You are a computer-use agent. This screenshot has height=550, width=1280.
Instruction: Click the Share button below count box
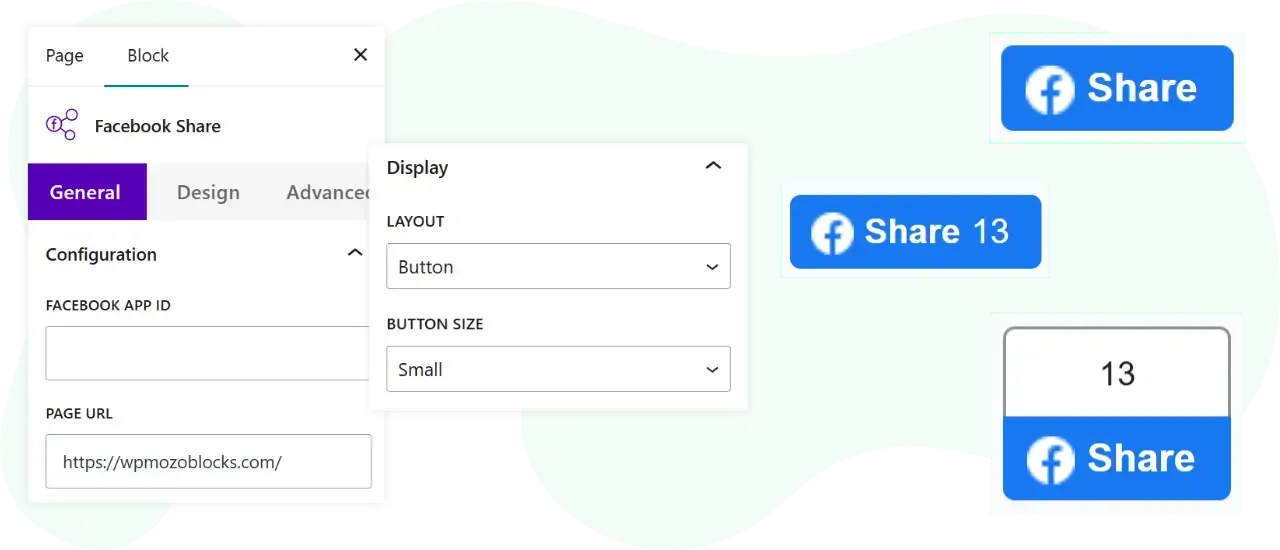point(1117,458)
